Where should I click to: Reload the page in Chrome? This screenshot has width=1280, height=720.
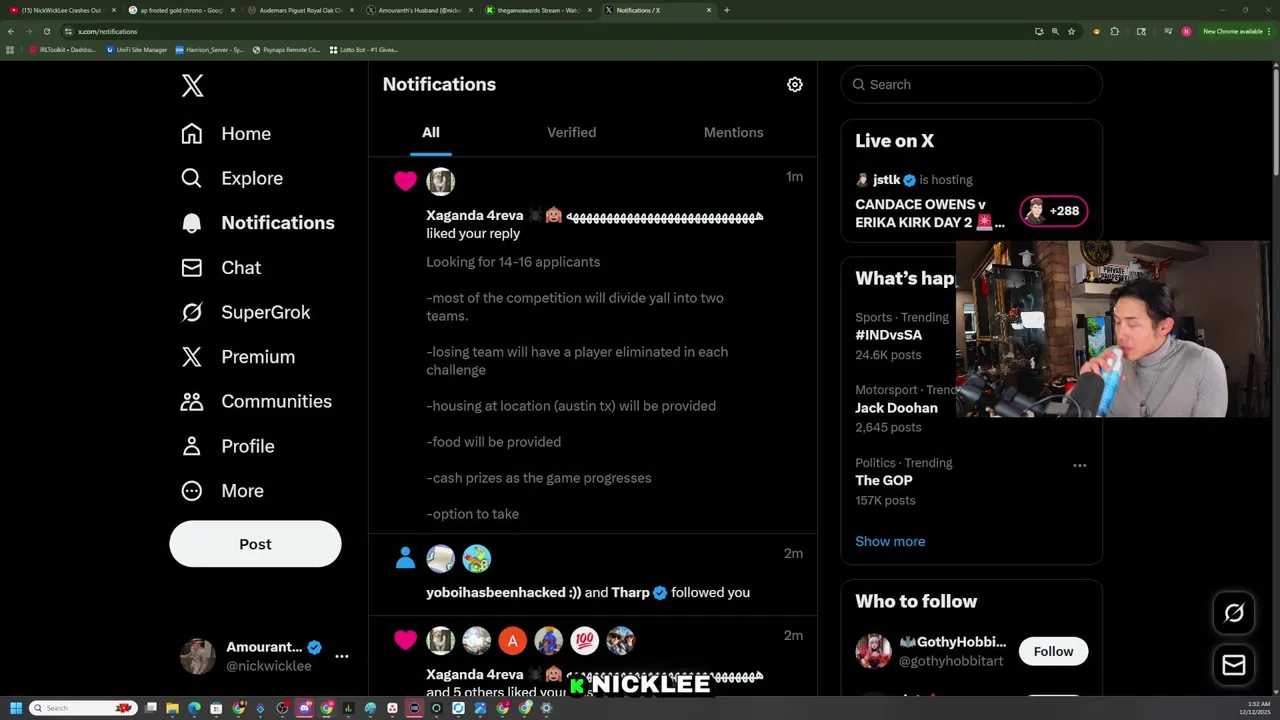pos(46,31)
